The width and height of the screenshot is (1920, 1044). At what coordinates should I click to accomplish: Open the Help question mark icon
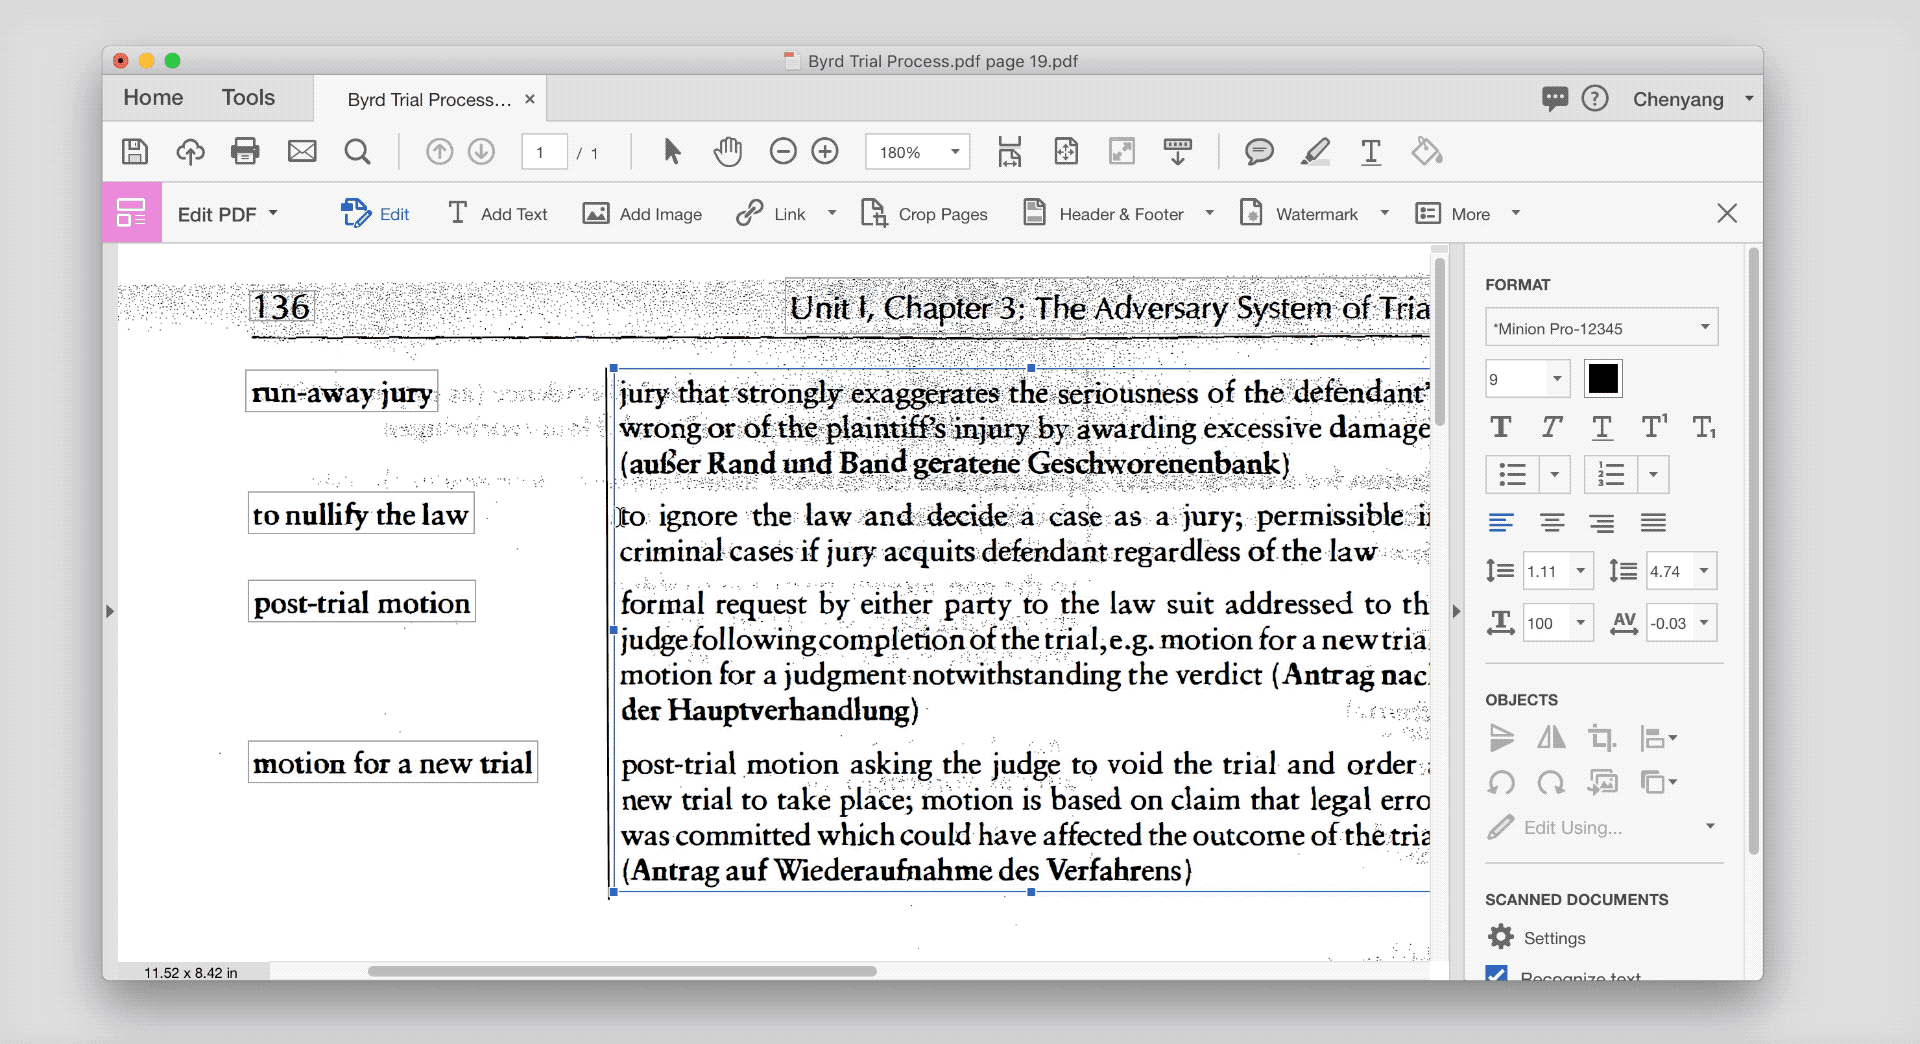[1595, 98]
